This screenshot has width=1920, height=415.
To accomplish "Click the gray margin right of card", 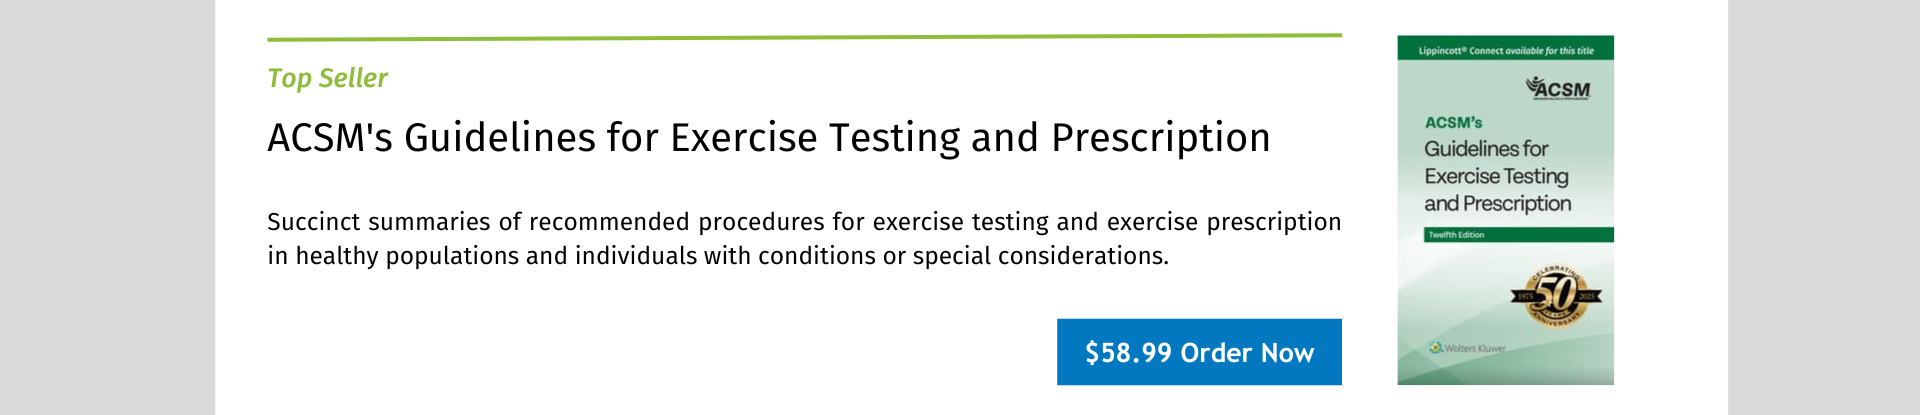I will [x=1824, y=207].
